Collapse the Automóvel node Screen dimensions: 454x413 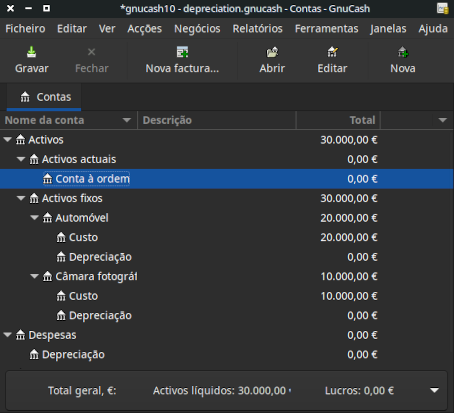[34, 218]
